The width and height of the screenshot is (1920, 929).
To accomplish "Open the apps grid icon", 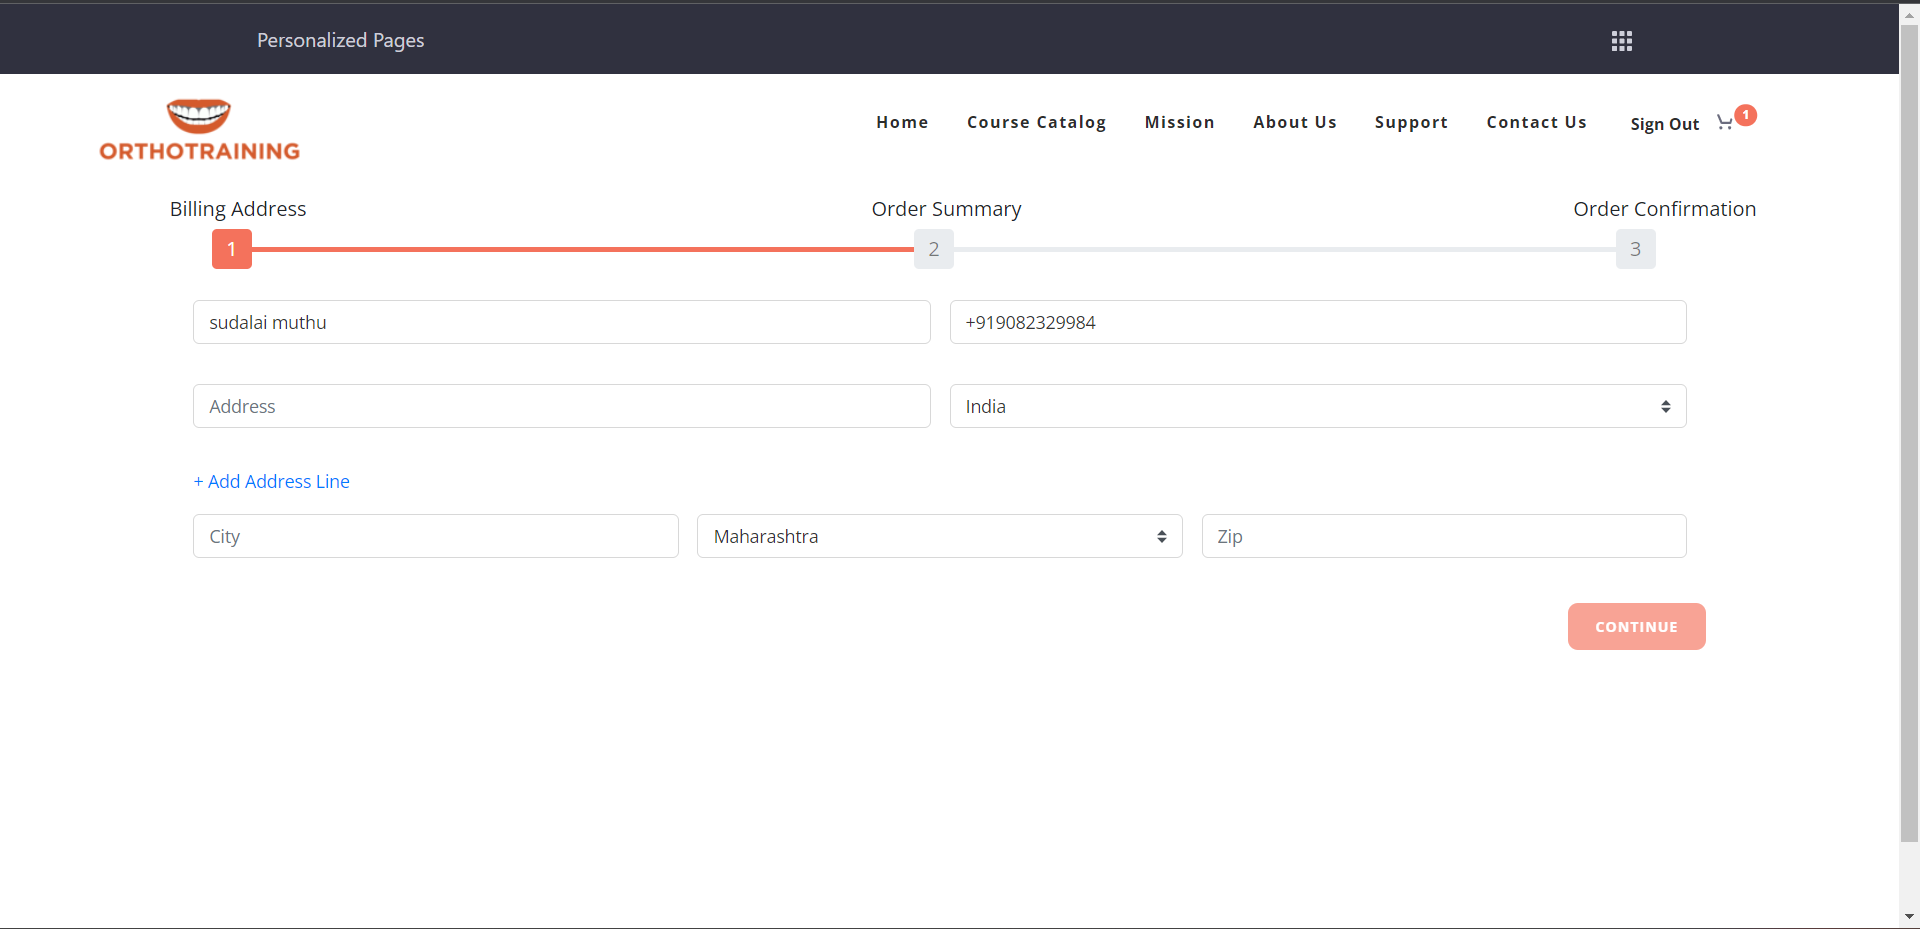I will [x=1621, y=41].
